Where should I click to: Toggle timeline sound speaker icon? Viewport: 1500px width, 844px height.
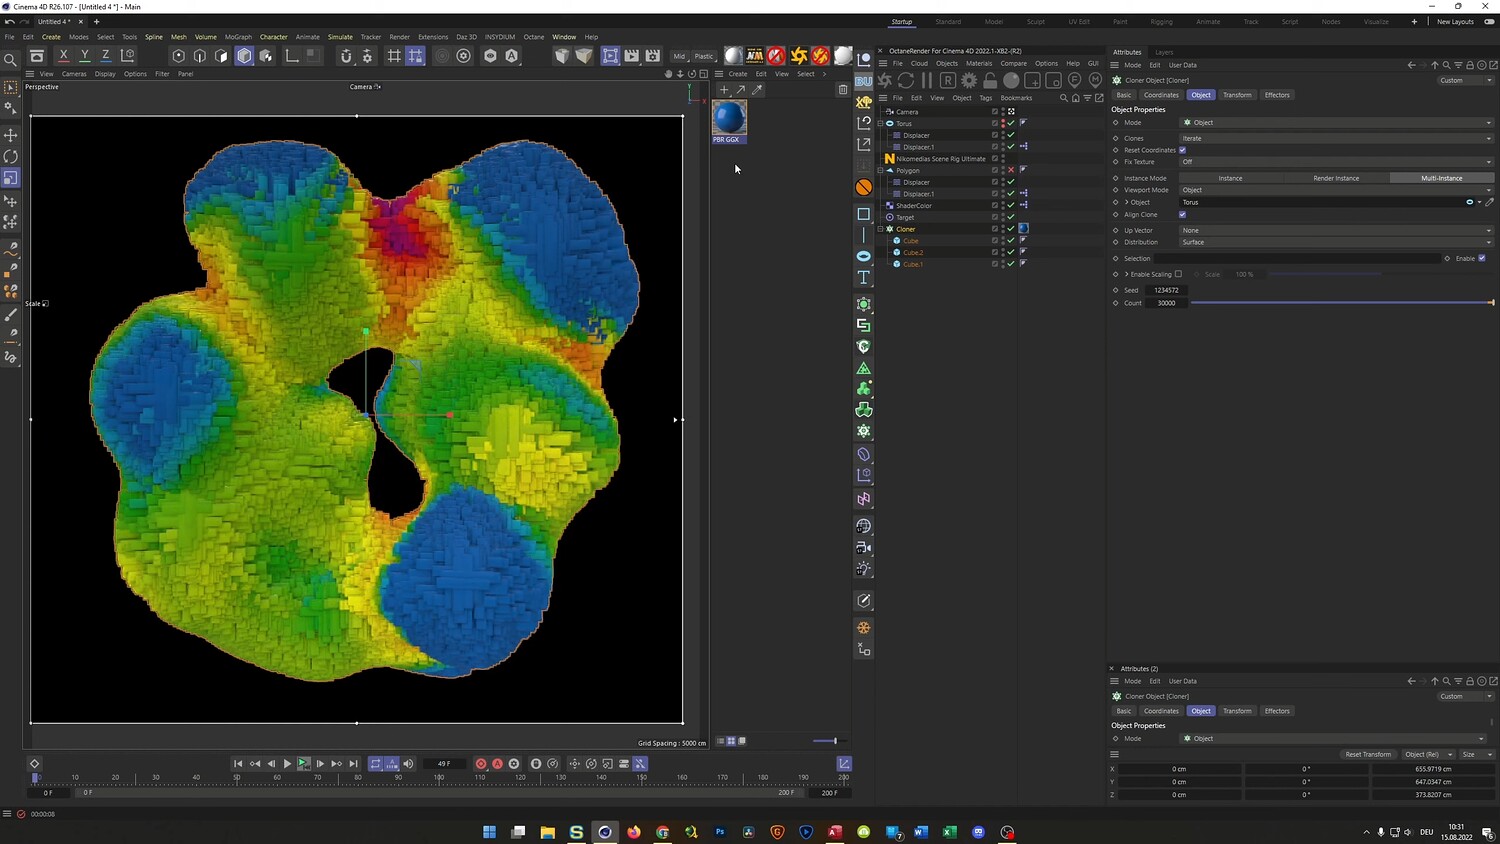tap(408, 764)
